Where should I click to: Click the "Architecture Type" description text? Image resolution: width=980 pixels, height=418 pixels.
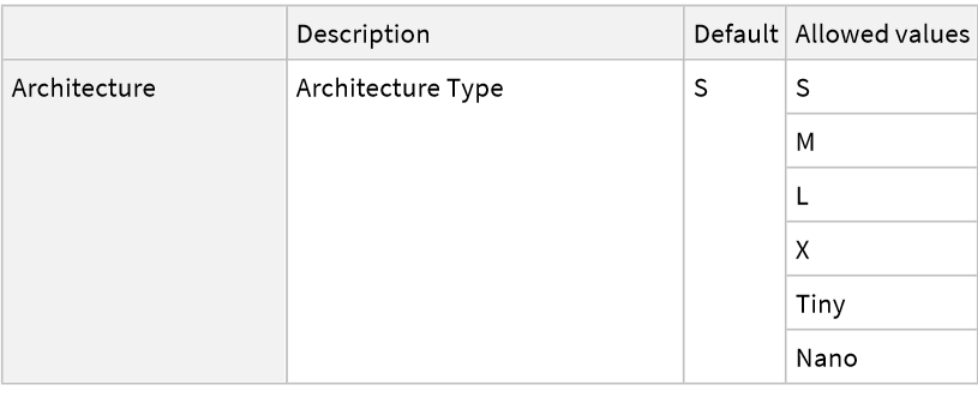click(399, 88)
